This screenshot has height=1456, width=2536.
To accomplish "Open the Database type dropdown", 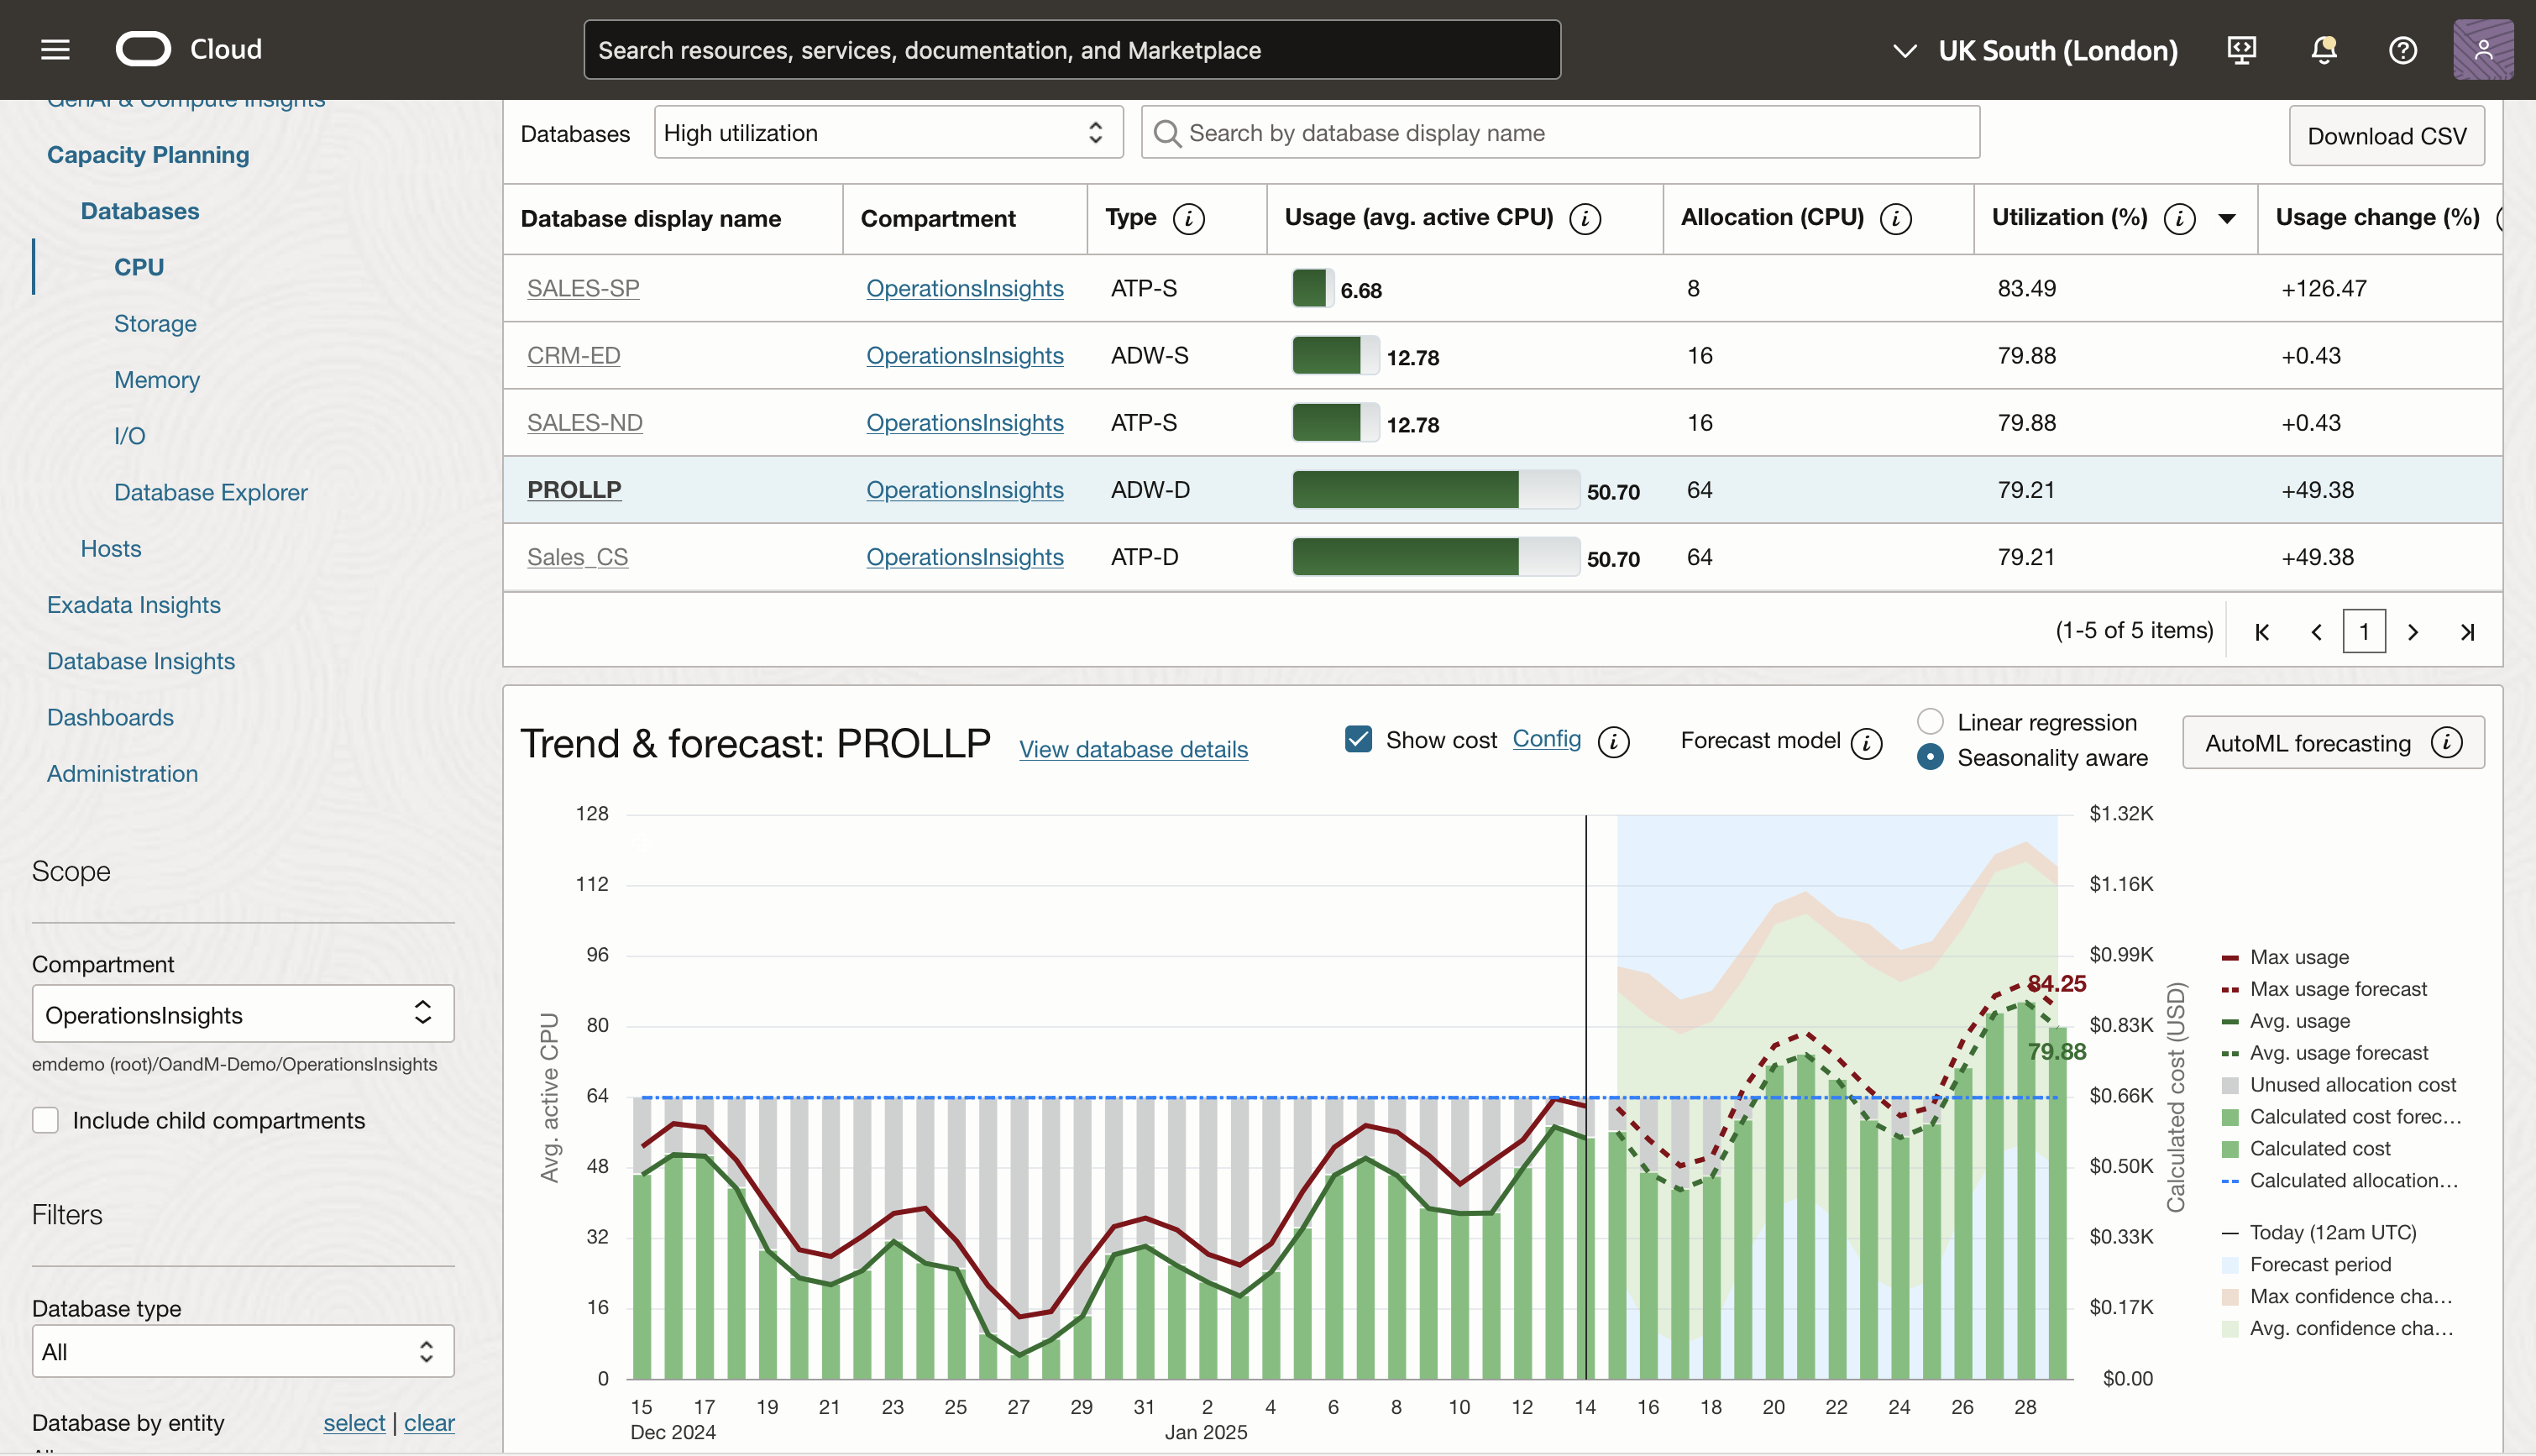I will 242,1351.
